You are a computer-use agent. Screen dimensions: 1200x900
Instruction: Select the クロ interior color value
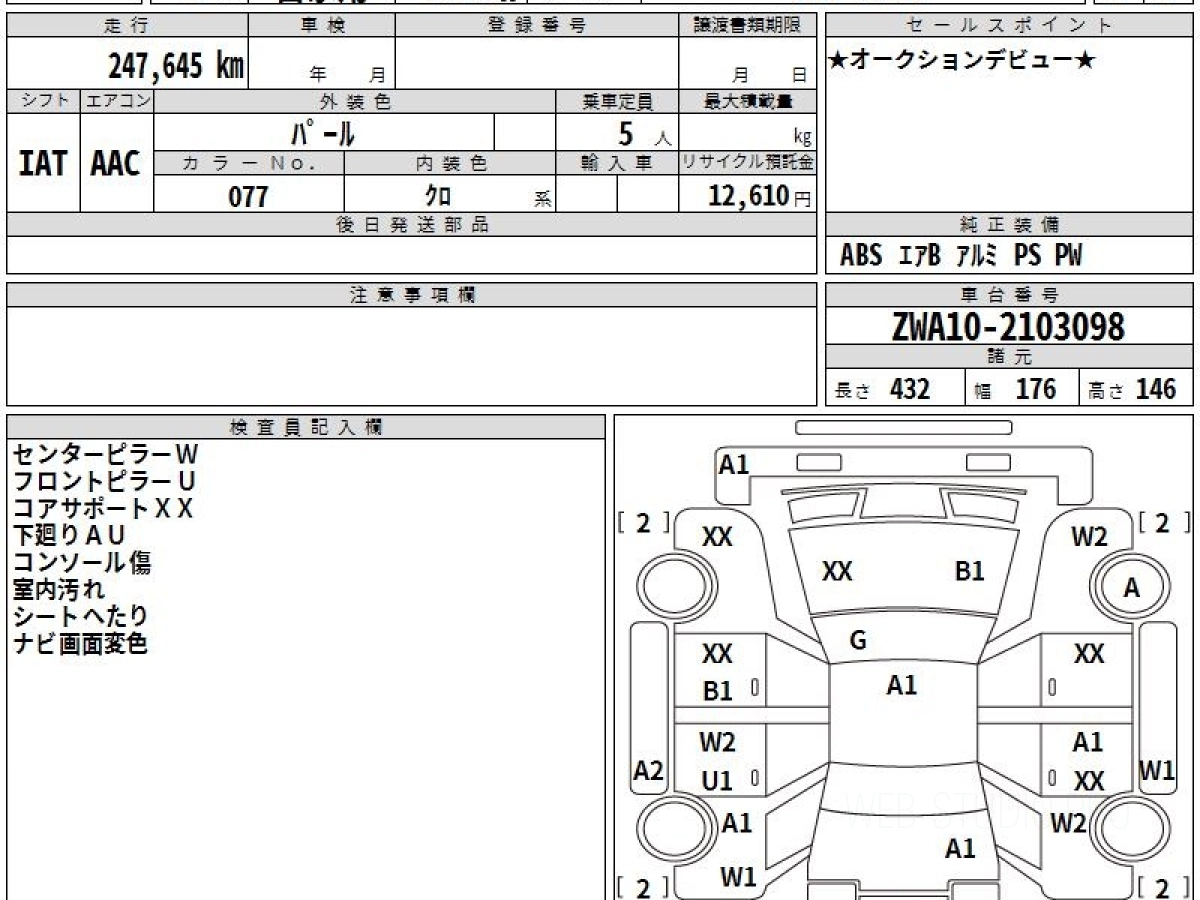[438, 196]
